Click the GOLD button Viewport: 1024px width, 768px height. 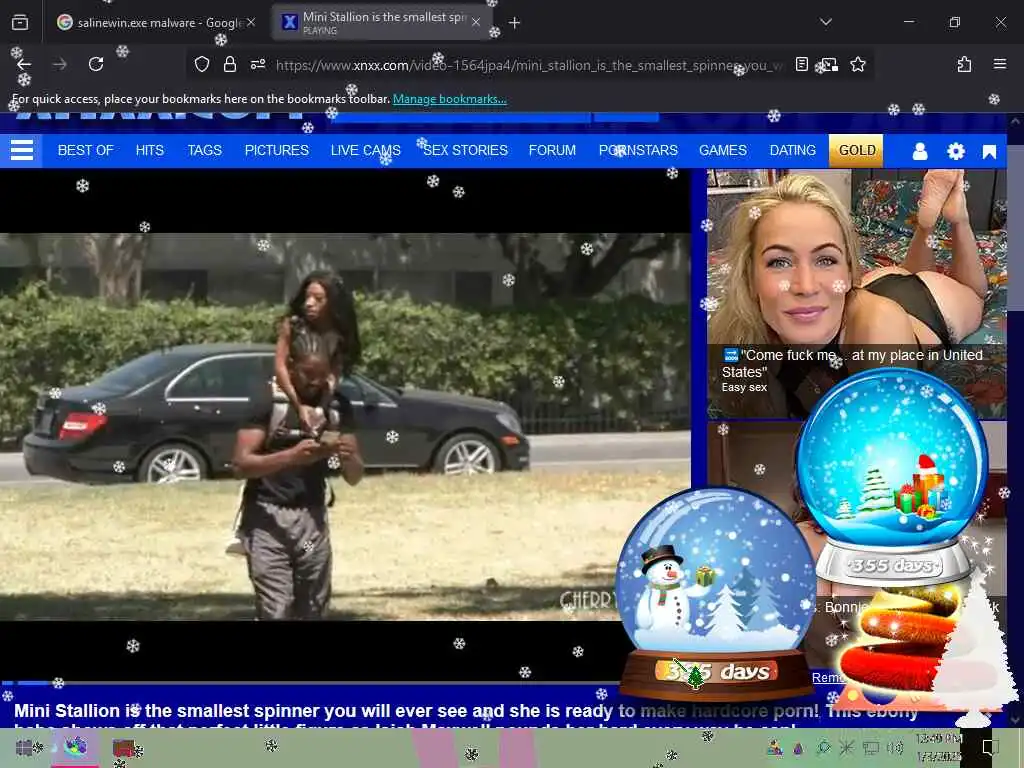856,151
